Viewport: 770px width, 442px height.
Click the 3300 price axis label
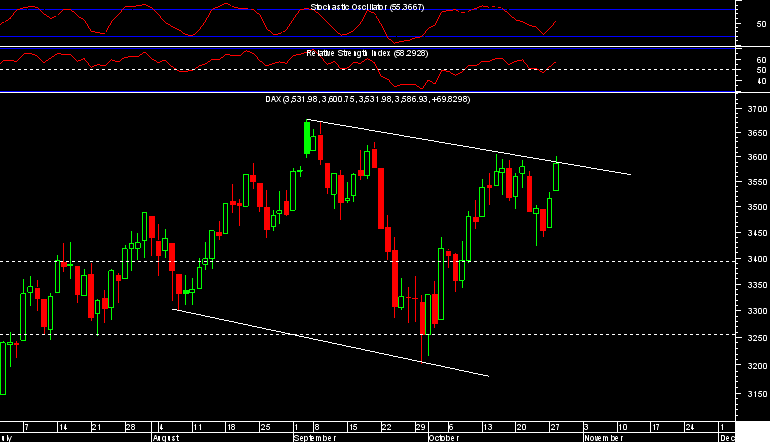(757, 311)
